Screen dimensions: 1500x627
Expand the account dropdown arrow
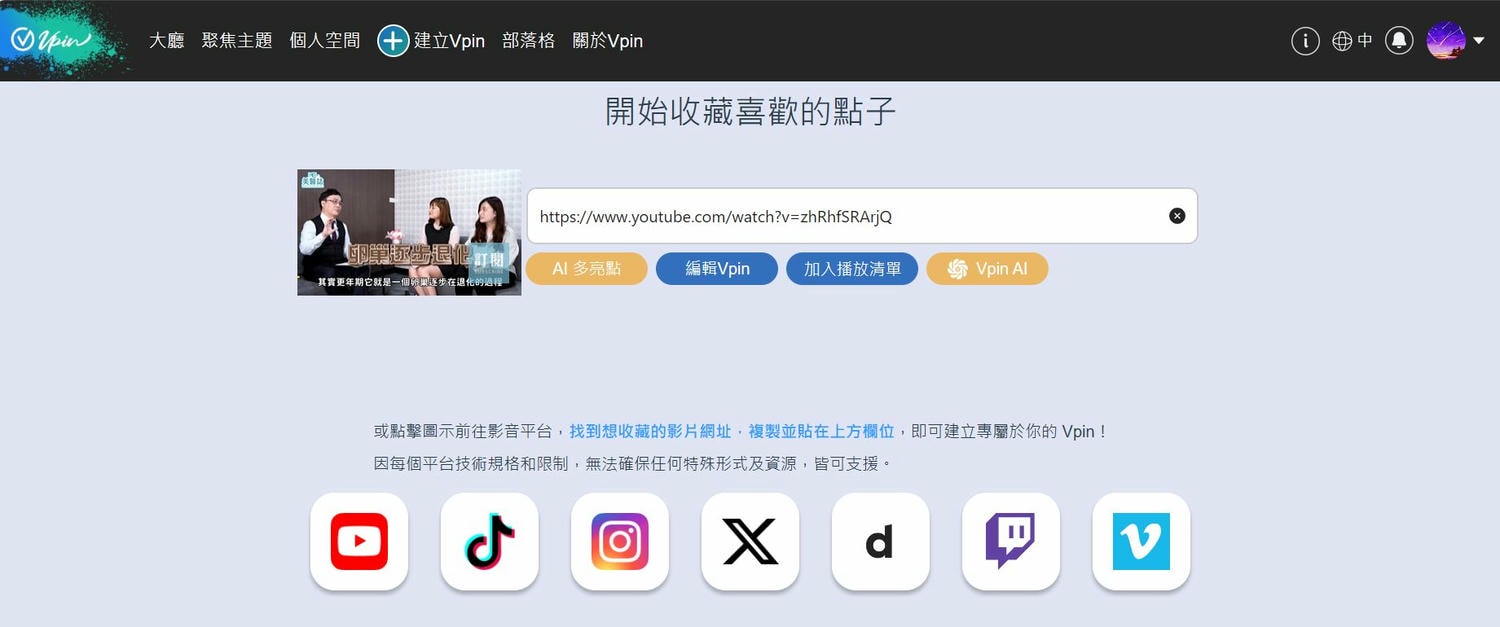pos(1478,42)
